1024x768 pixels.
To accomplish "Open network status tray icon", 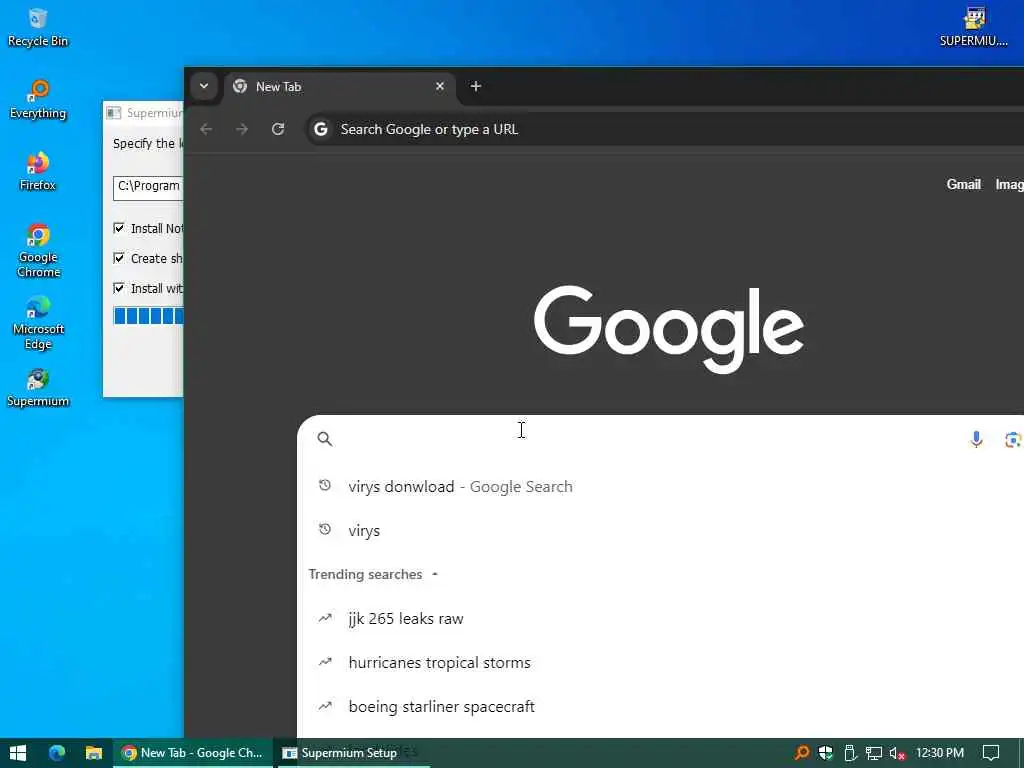I will point(874,753).
